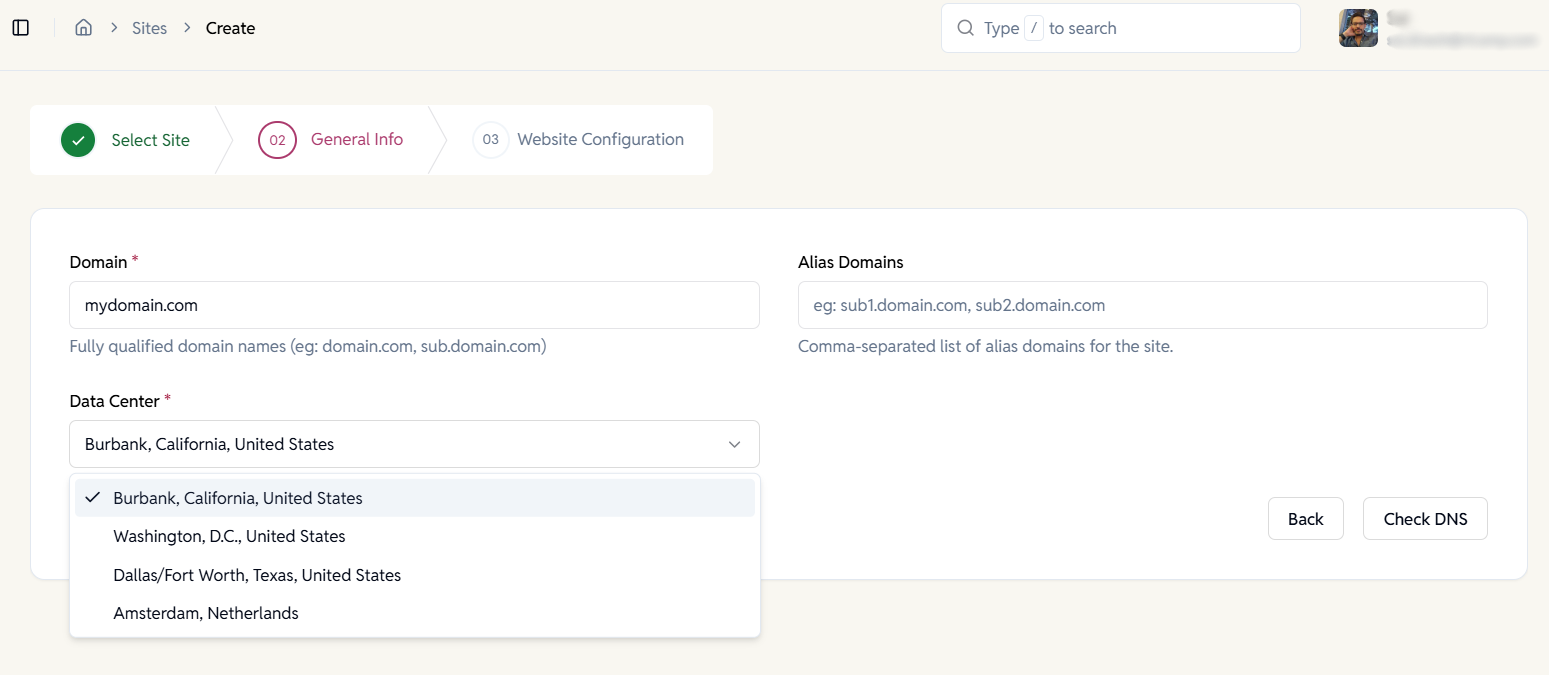The width and height of the screenshot is (1549, 675).
Task: Click the green Select Site checkmark circle
Action: coord(78,140)
